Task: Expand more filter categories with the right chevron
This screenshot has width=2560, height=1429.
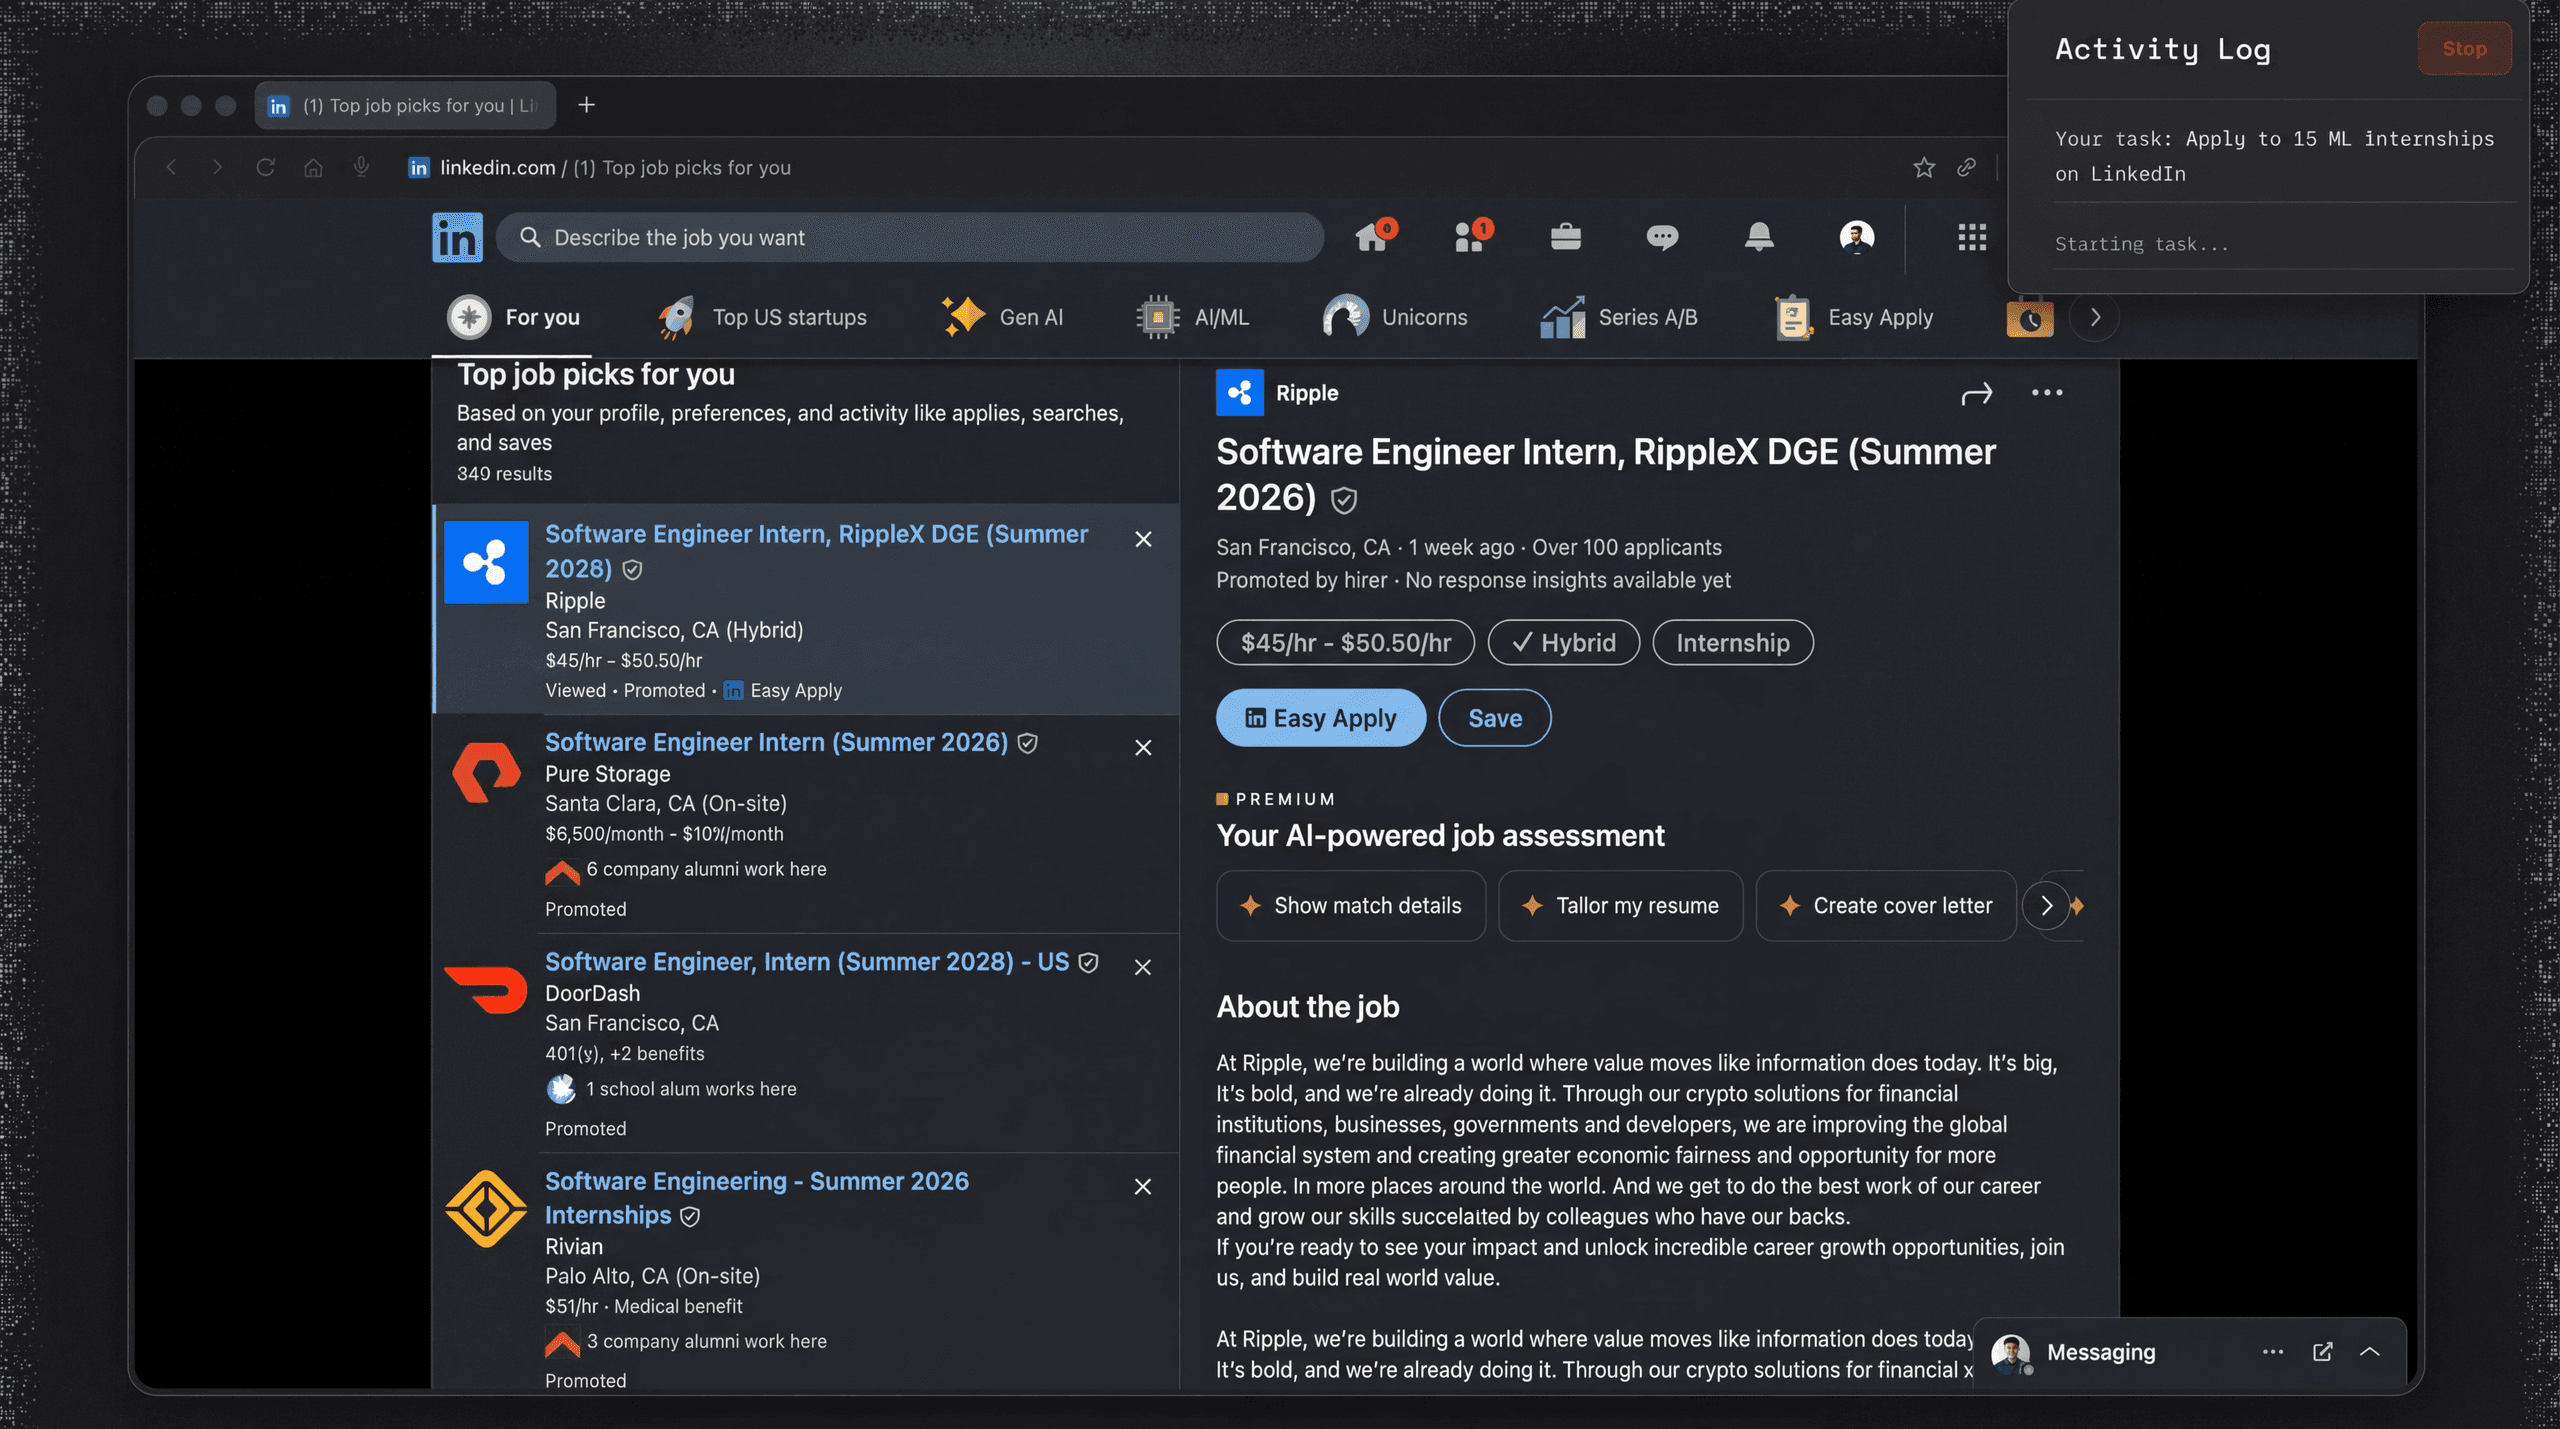Action: 2094,317
